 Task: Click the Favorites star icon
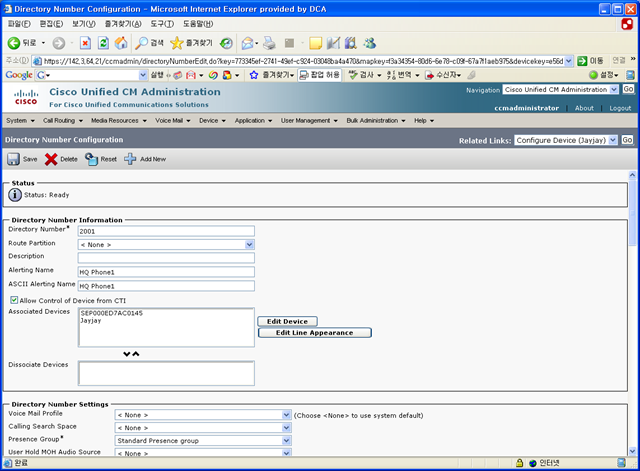[x=177, y=43]
